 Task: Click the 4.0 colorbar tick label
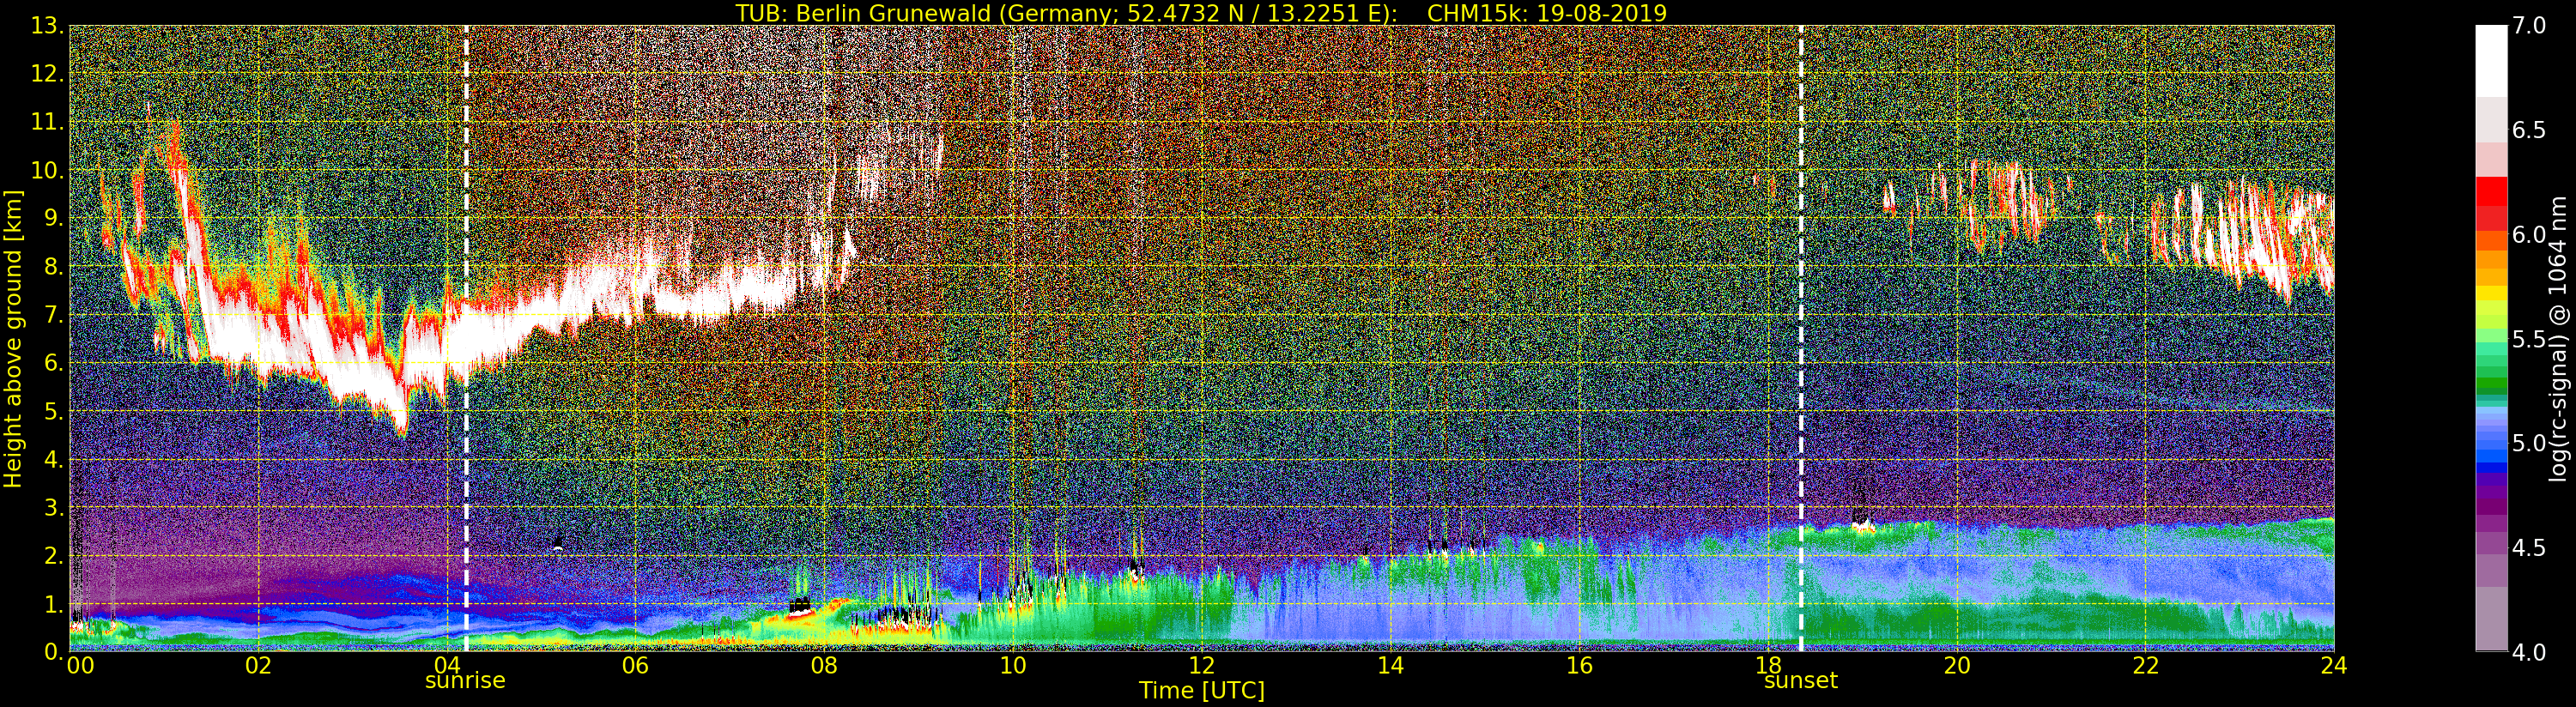(2528, 652)
